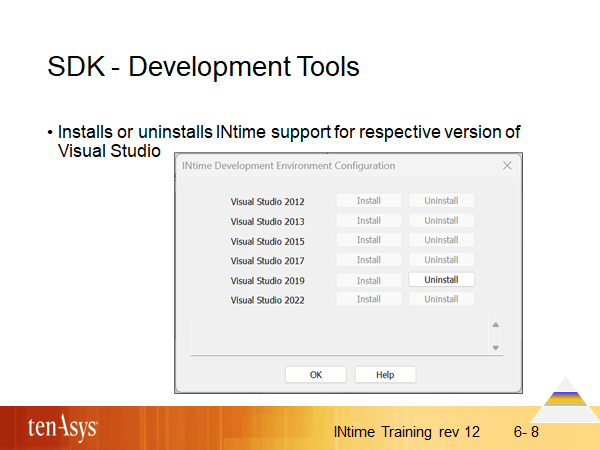600x450 pixels.
Task: Click Install for Visual Studio 2017
Action: pyautogui.click(x=369, y=260)
